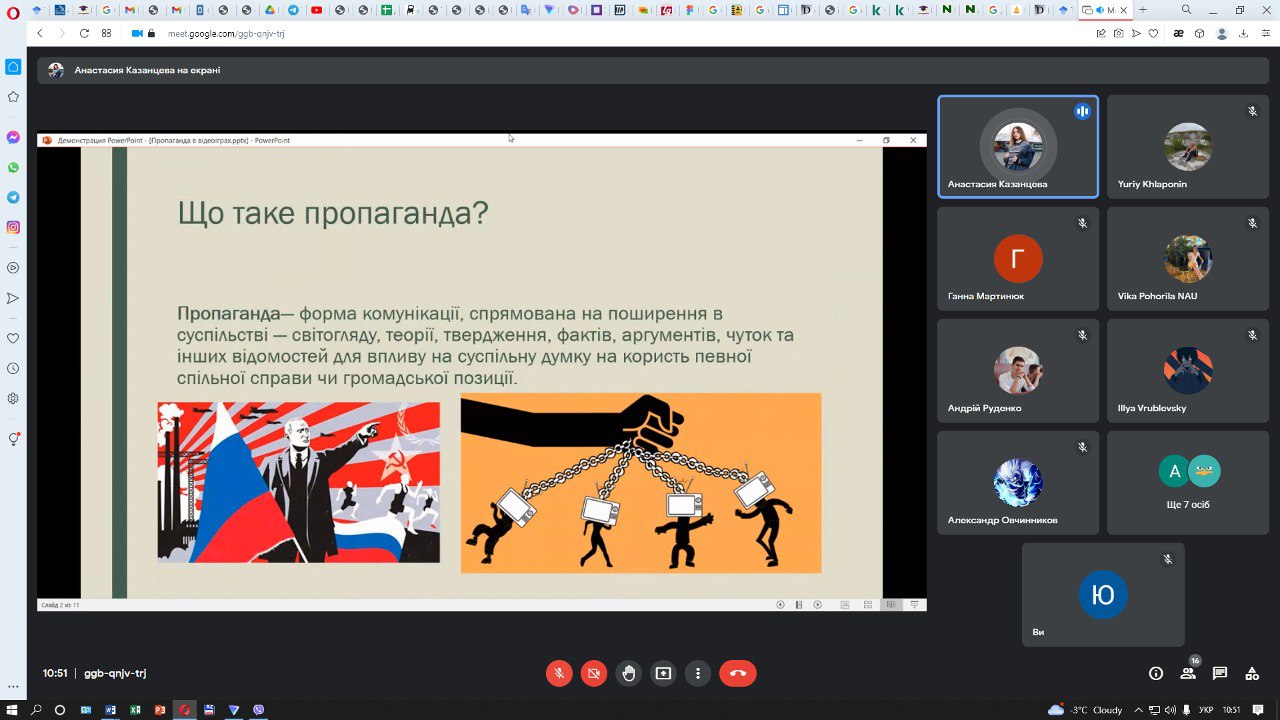The image size is (1280, 720).
Task: Unmute the microphone in Meet
Action: tap(559, 673)
